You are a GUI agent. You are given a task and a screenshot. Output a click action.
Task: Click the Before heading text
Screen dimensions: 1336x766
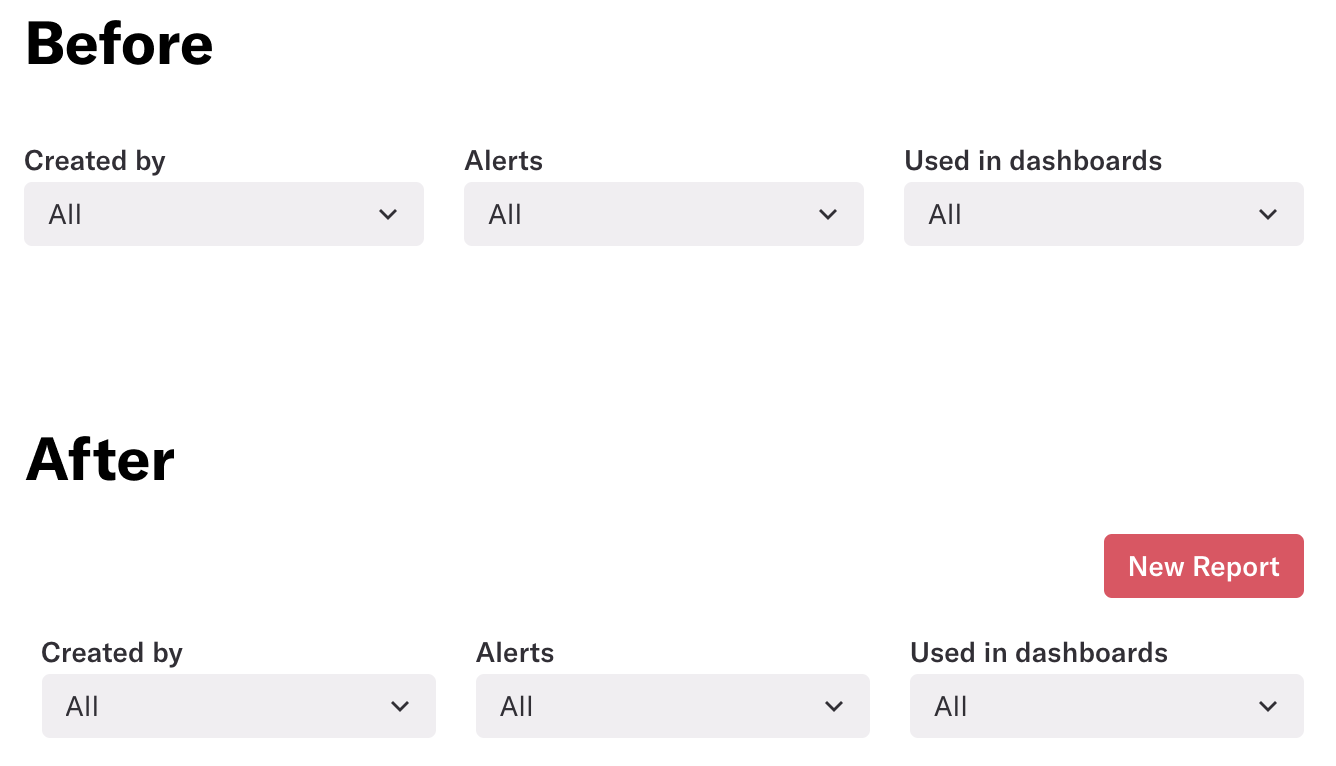click(119, 45)
